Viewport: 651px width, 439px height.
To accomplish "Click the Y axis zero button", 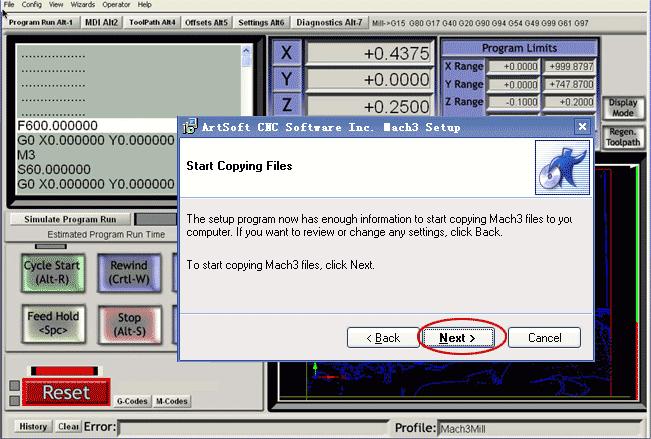I will click(x=286, y=79).
